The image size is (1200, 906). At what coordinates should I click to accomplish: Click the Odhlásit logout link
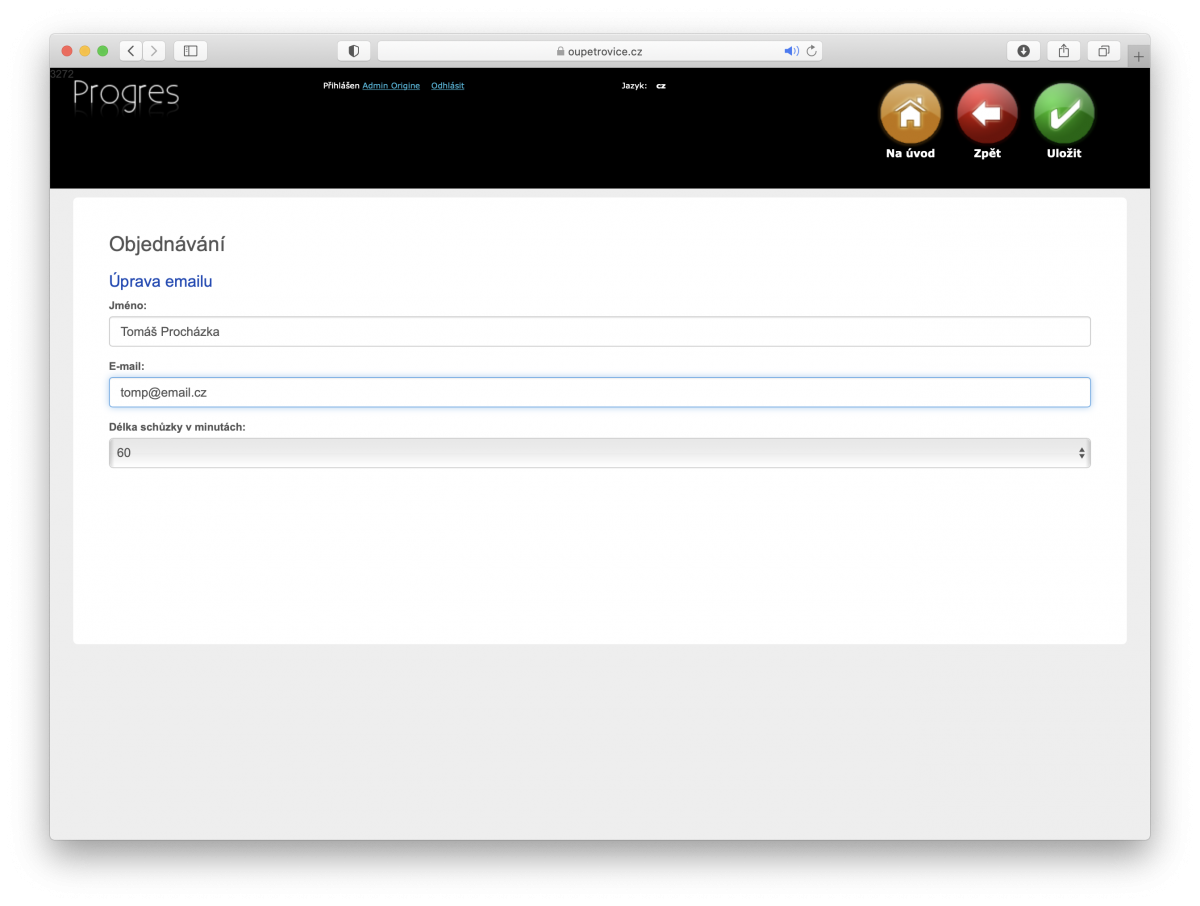point(447,86)
